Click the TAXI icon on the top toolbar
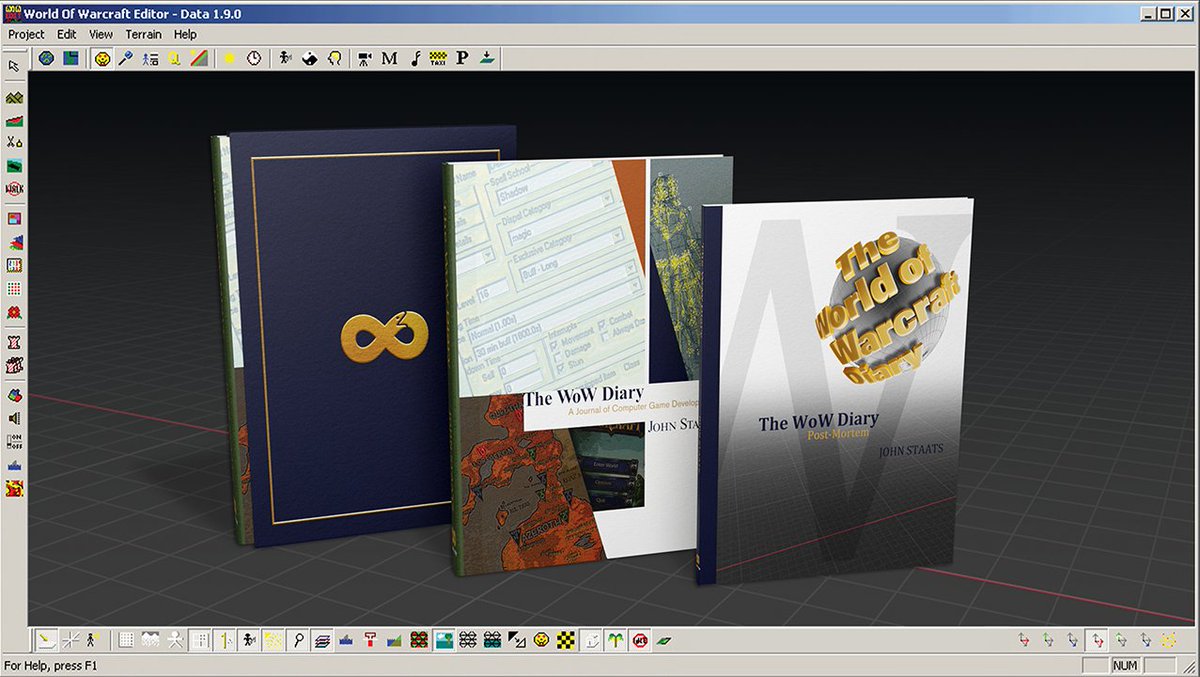 click(x=440, y=57)
